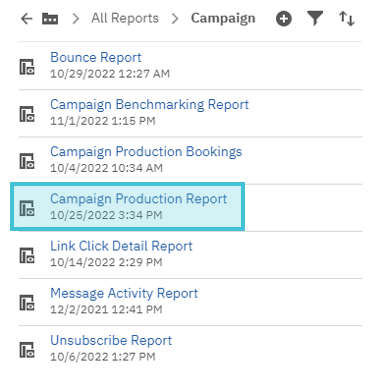Select date text 12/2/2021 12:41 PM
Screen dimensions: 380x371
(106, 310)
